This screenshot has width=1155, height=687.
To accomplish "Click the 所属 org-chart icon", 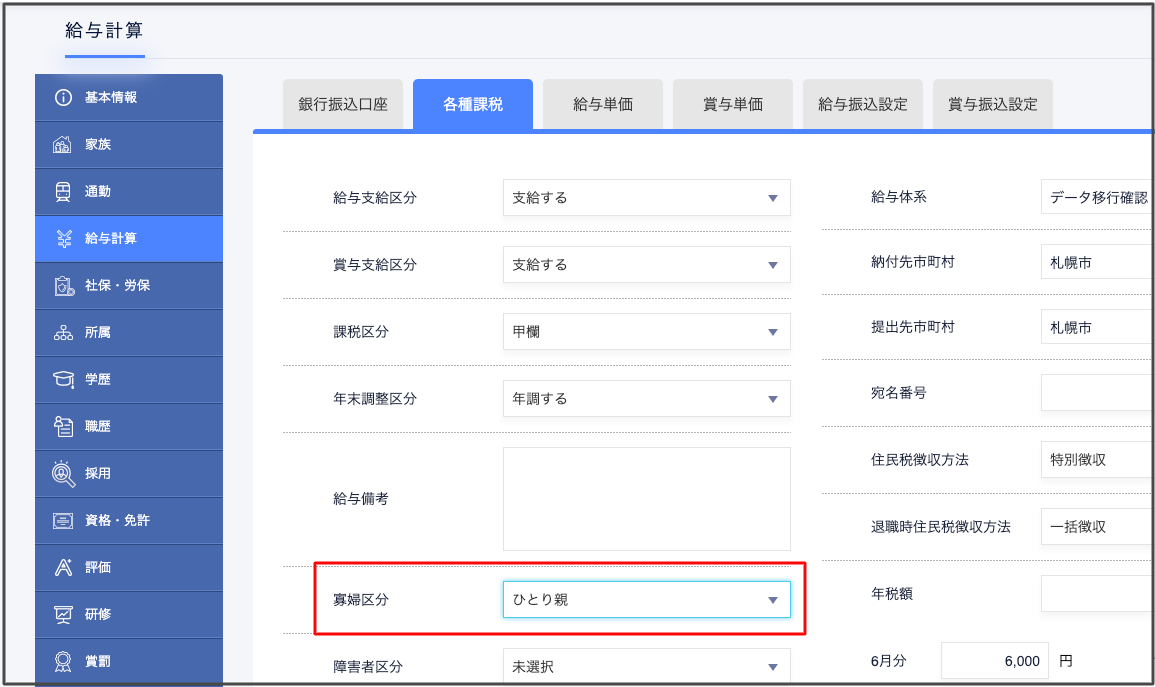I will point(64,333).
